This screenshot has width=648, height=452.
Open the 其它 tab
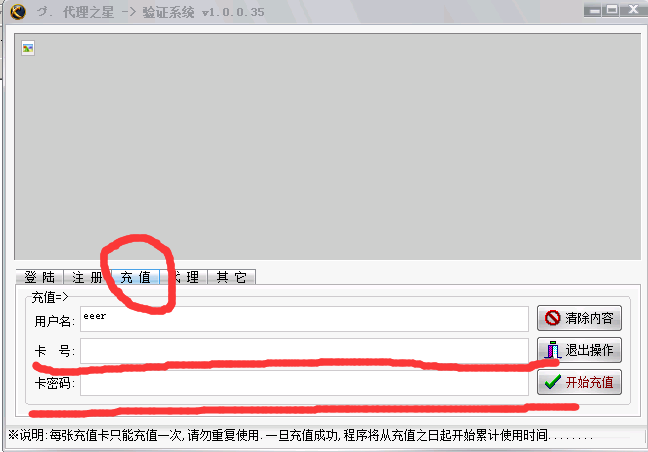pos(231,277)
